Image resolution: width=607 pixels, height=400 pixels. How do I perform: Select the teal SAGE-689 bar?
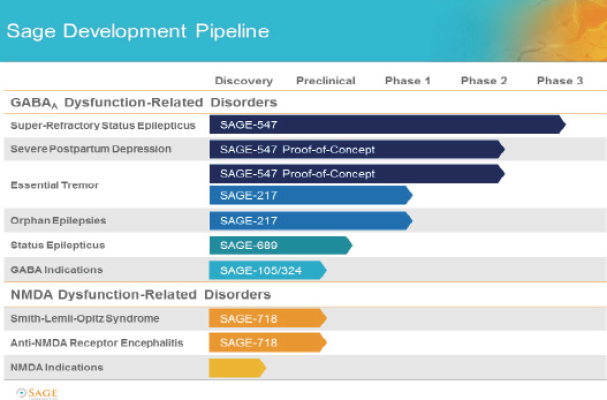[281, 245]
